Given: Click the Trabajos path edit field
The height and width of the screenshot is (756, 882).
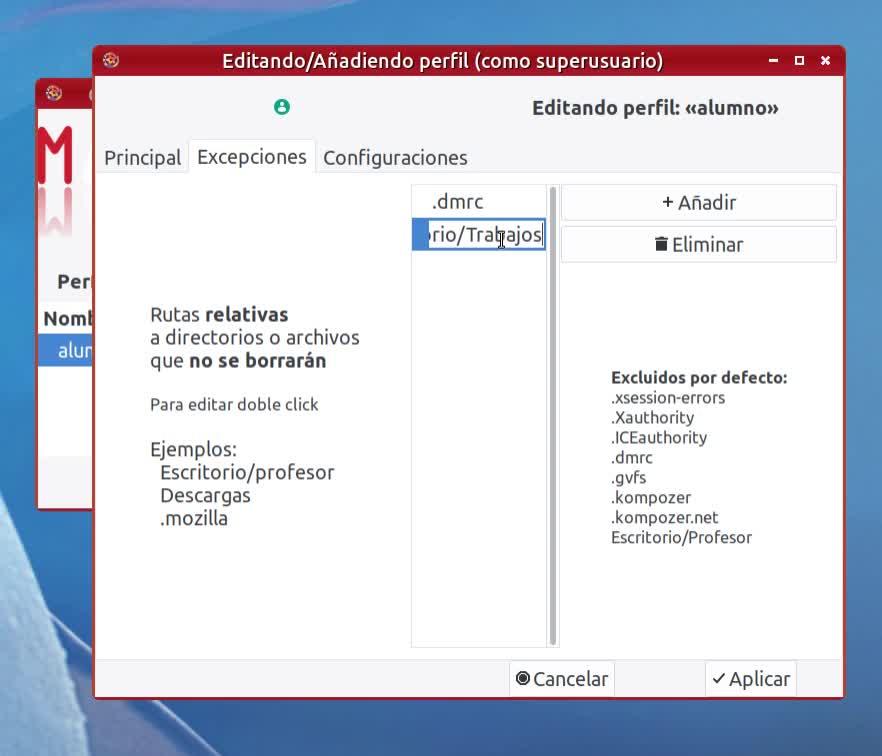Looking at the screenshot, I should point(487,235).
